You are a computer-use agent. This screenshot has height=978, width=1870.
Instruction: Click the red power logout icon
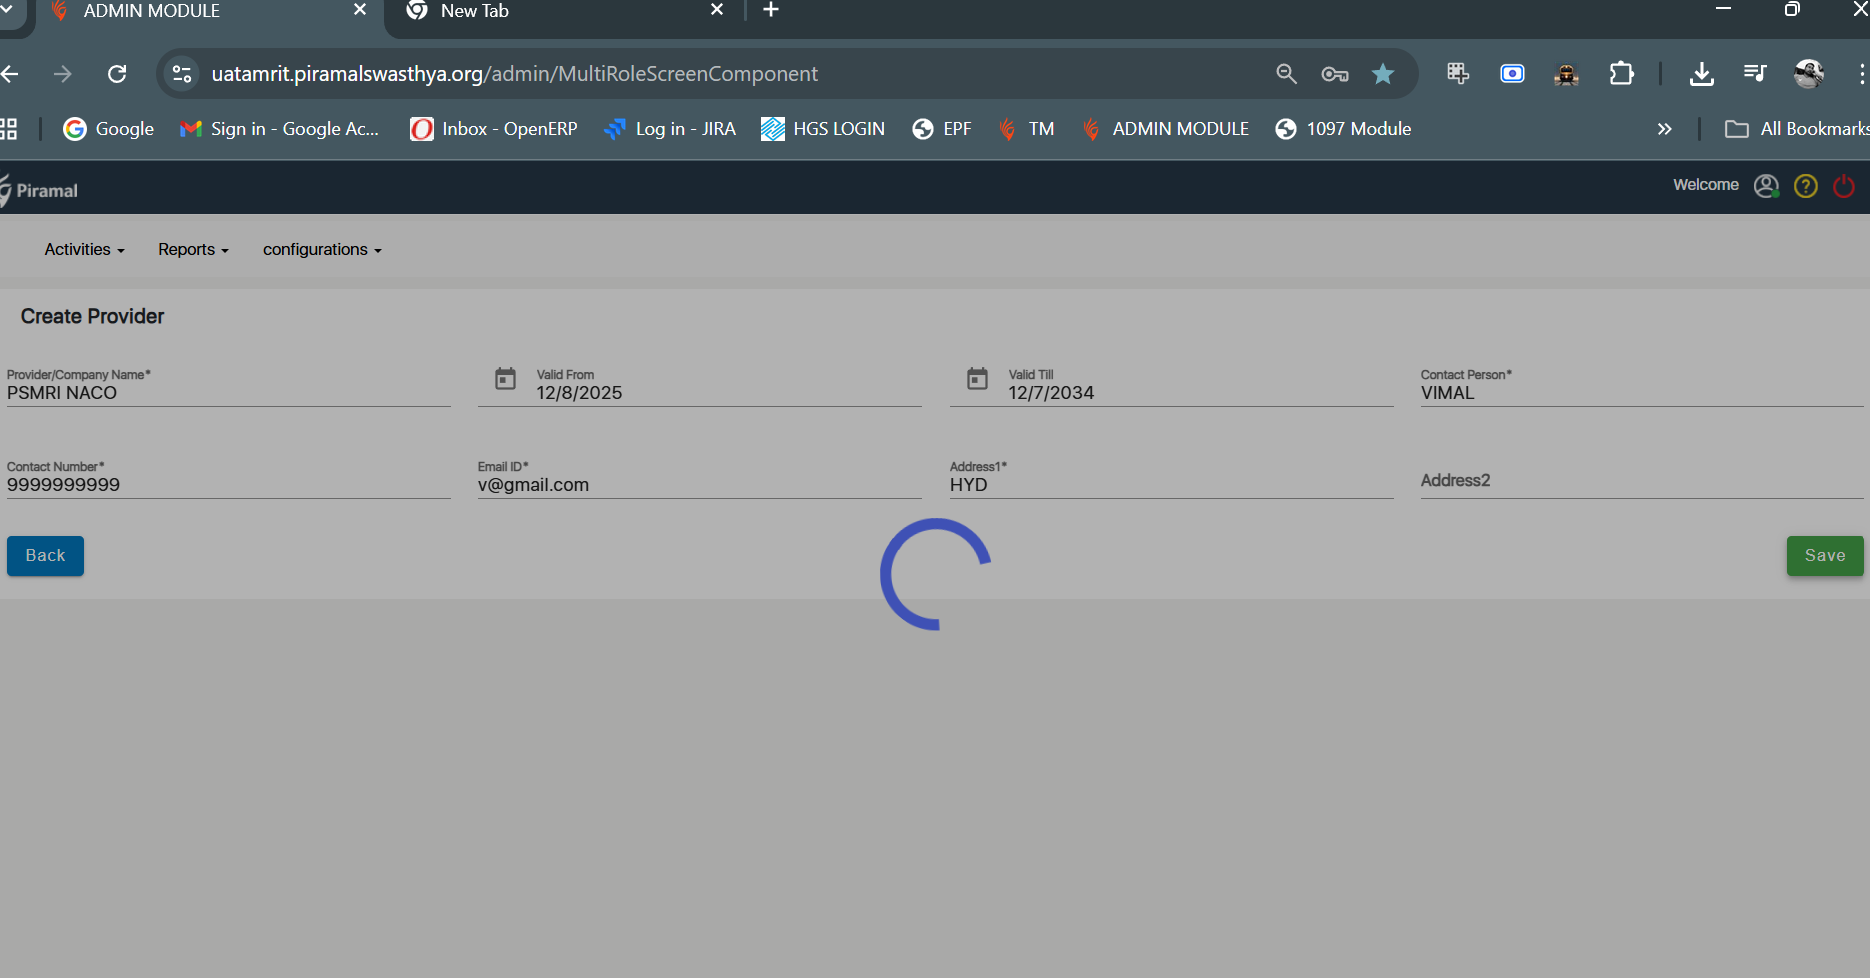1843,186
